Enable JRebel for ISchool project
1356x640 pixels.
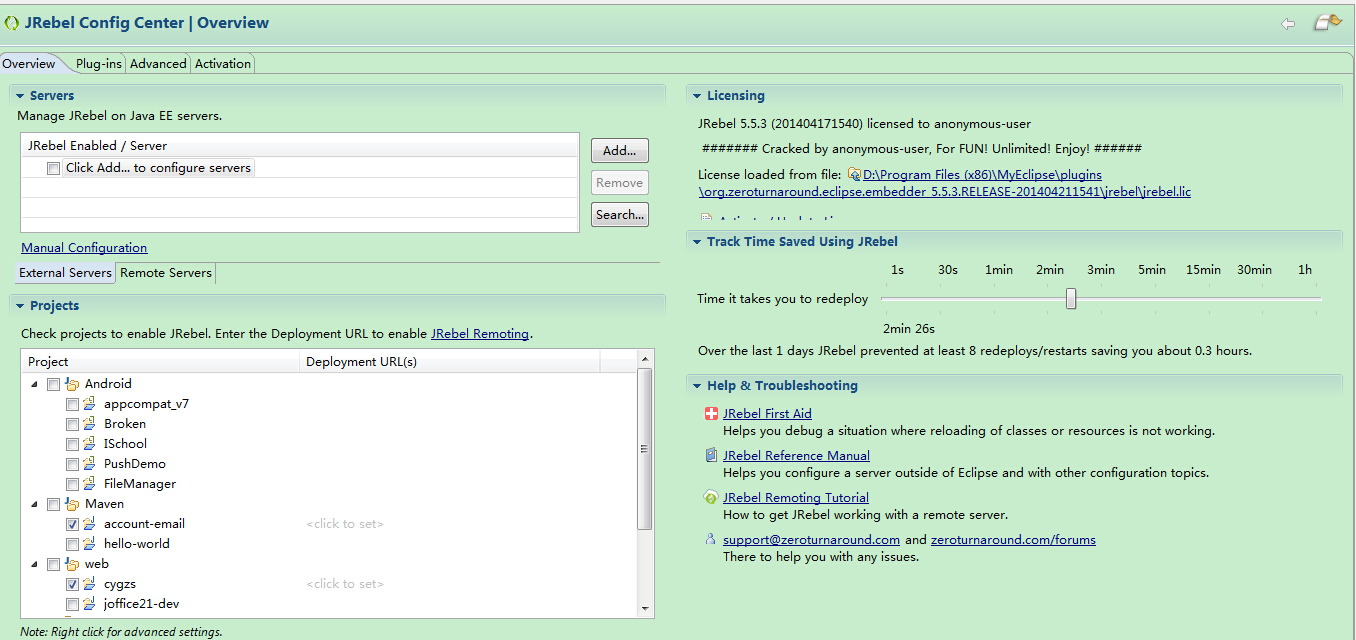(x=72, y=444)
